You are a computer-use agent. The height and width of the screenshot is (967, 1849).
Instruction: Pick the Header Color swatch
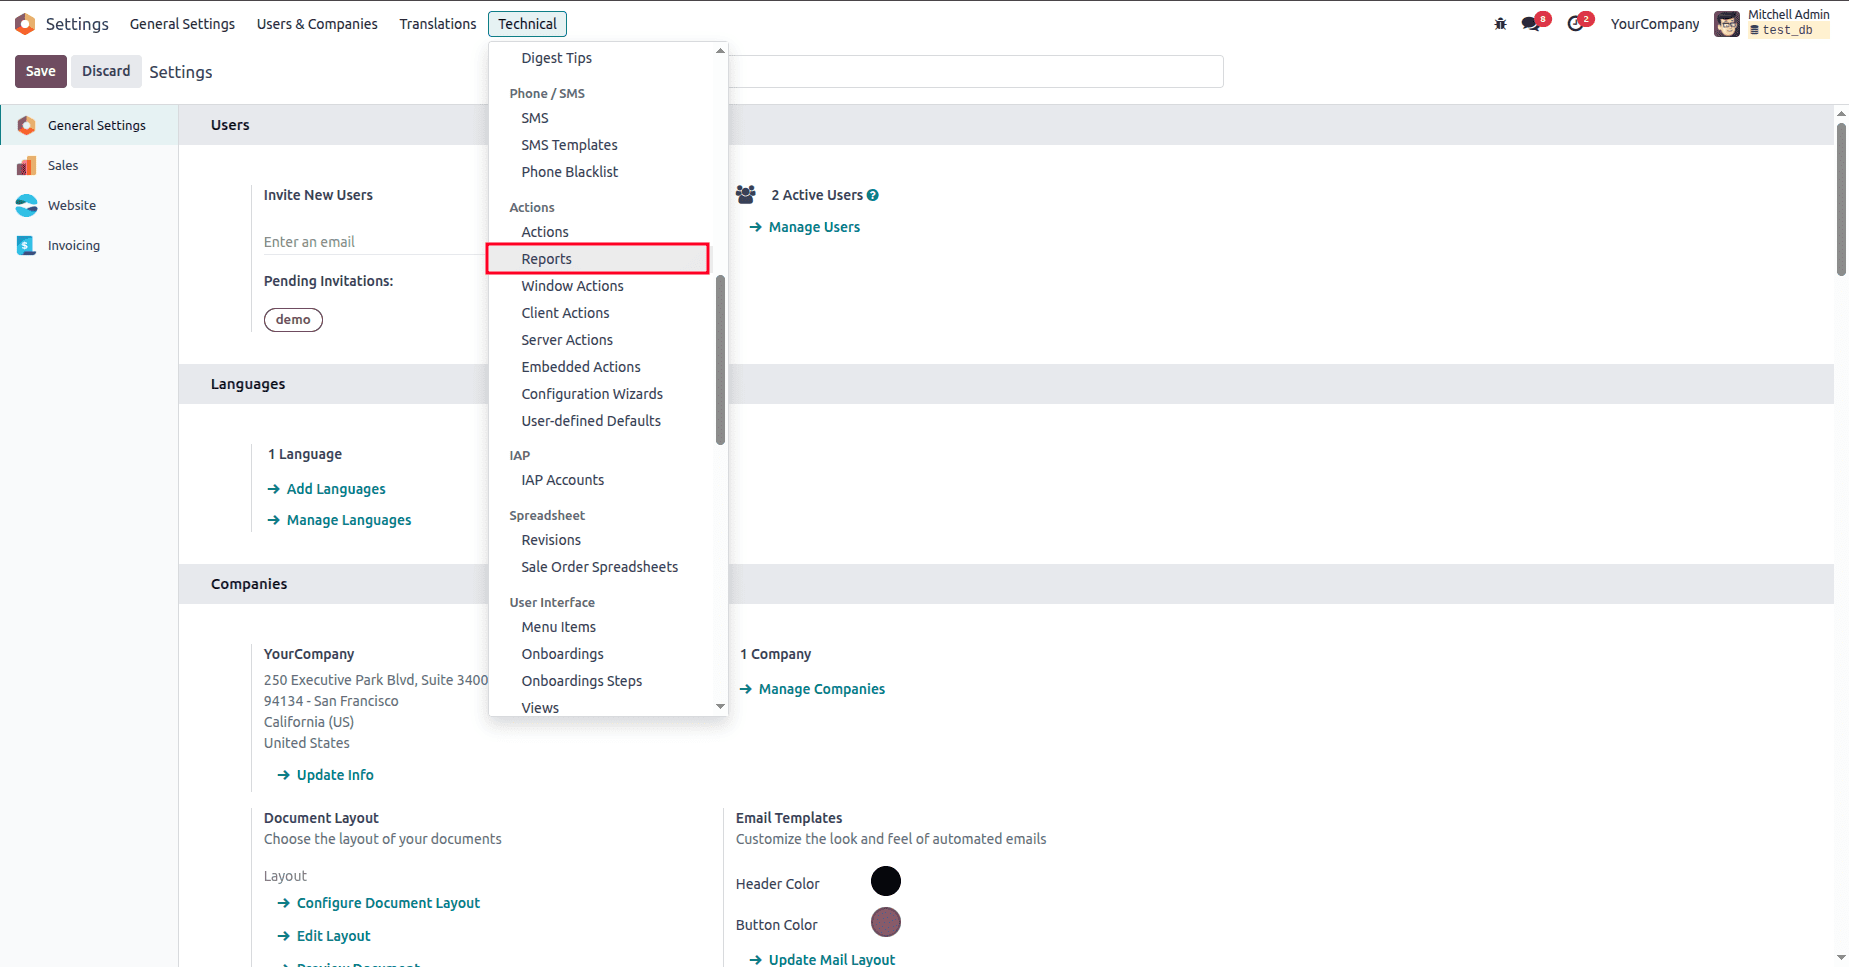click(884, 881)
